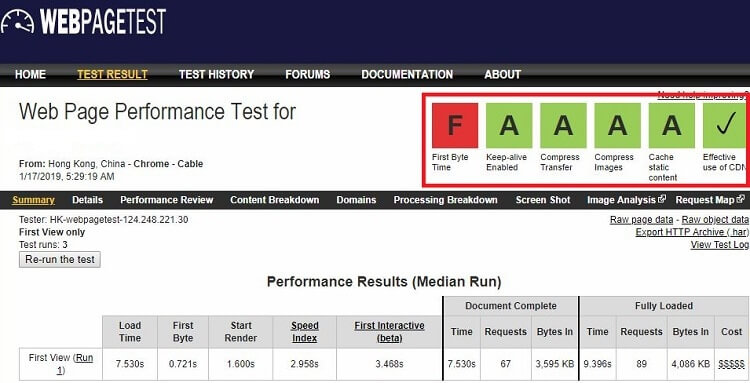Click the First Byte value 0.721s
The width and height of the screenshot is (750, 383).
pos(183,364)
